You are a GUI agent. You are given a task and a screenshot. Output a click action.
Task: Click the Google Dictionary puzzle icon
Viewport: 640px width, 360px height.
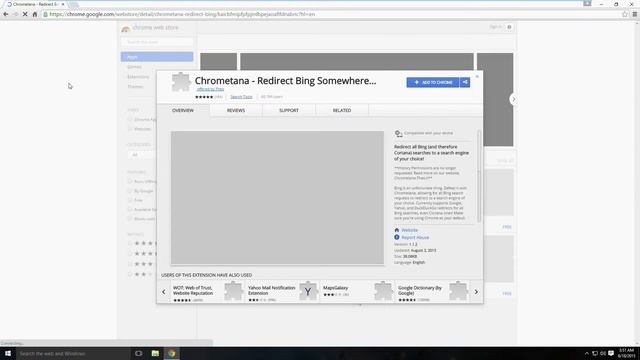tap(458, 291)
